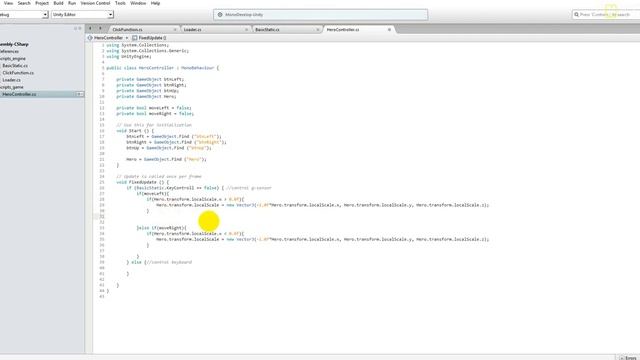This screenshot has width=640, height=360.
Task: Click the HeroController class icon in breadcrumb
Action: [x=90, y=38]
